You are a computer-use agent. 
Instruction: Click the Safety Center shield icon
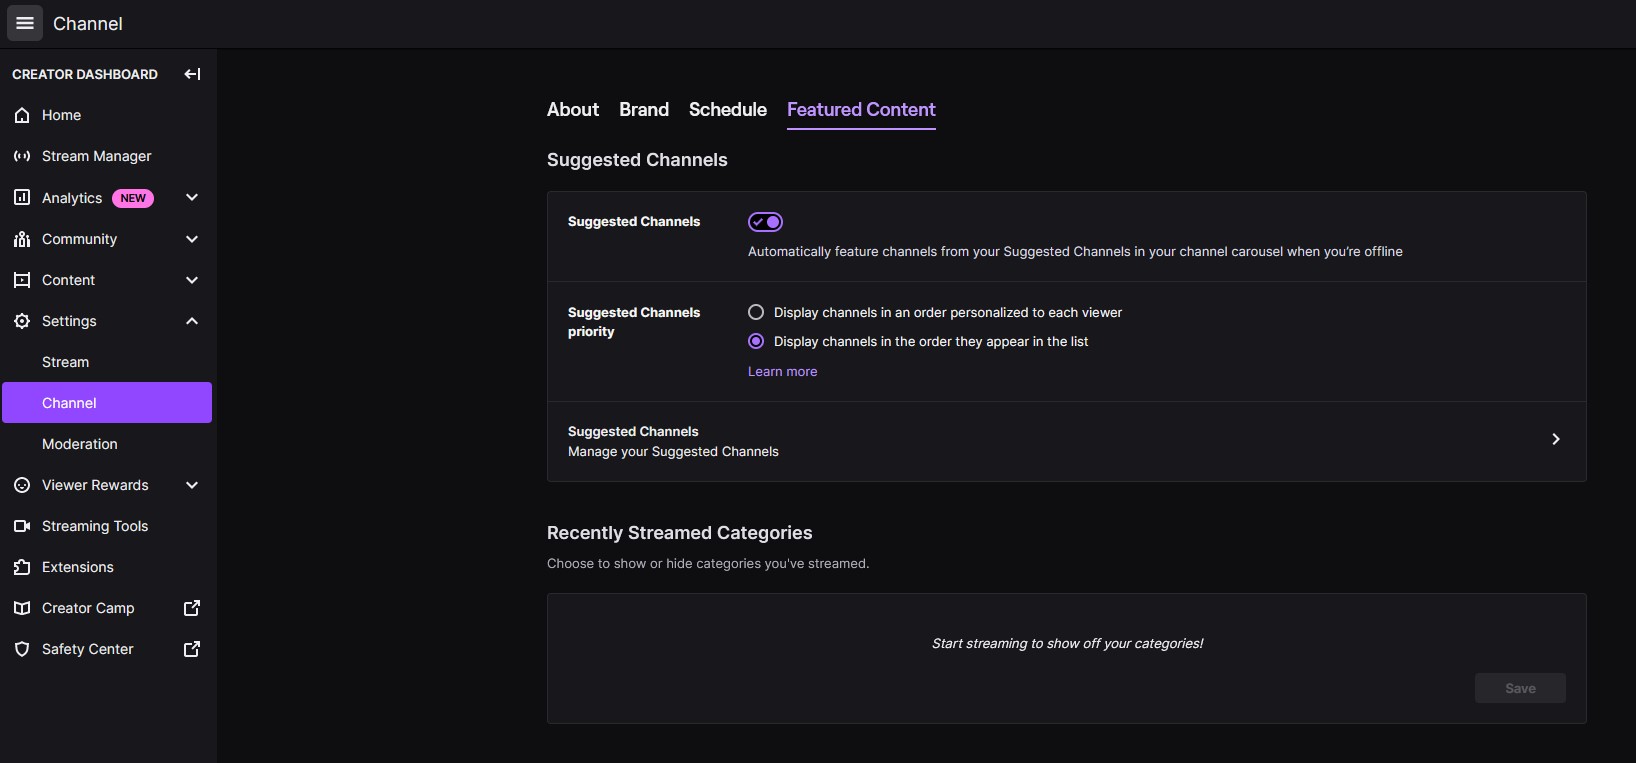point(22,649)
